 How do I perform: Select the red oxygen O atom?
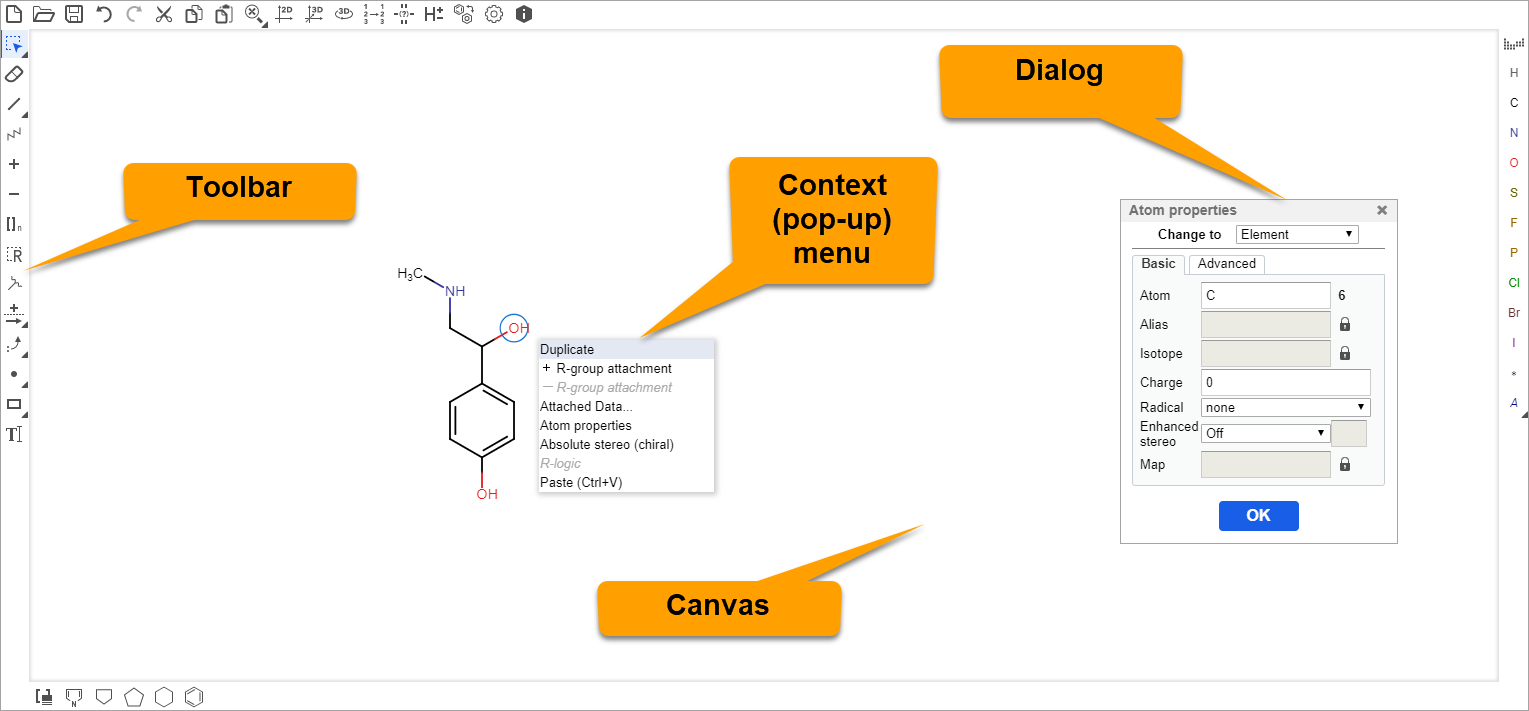point(1513,163)
